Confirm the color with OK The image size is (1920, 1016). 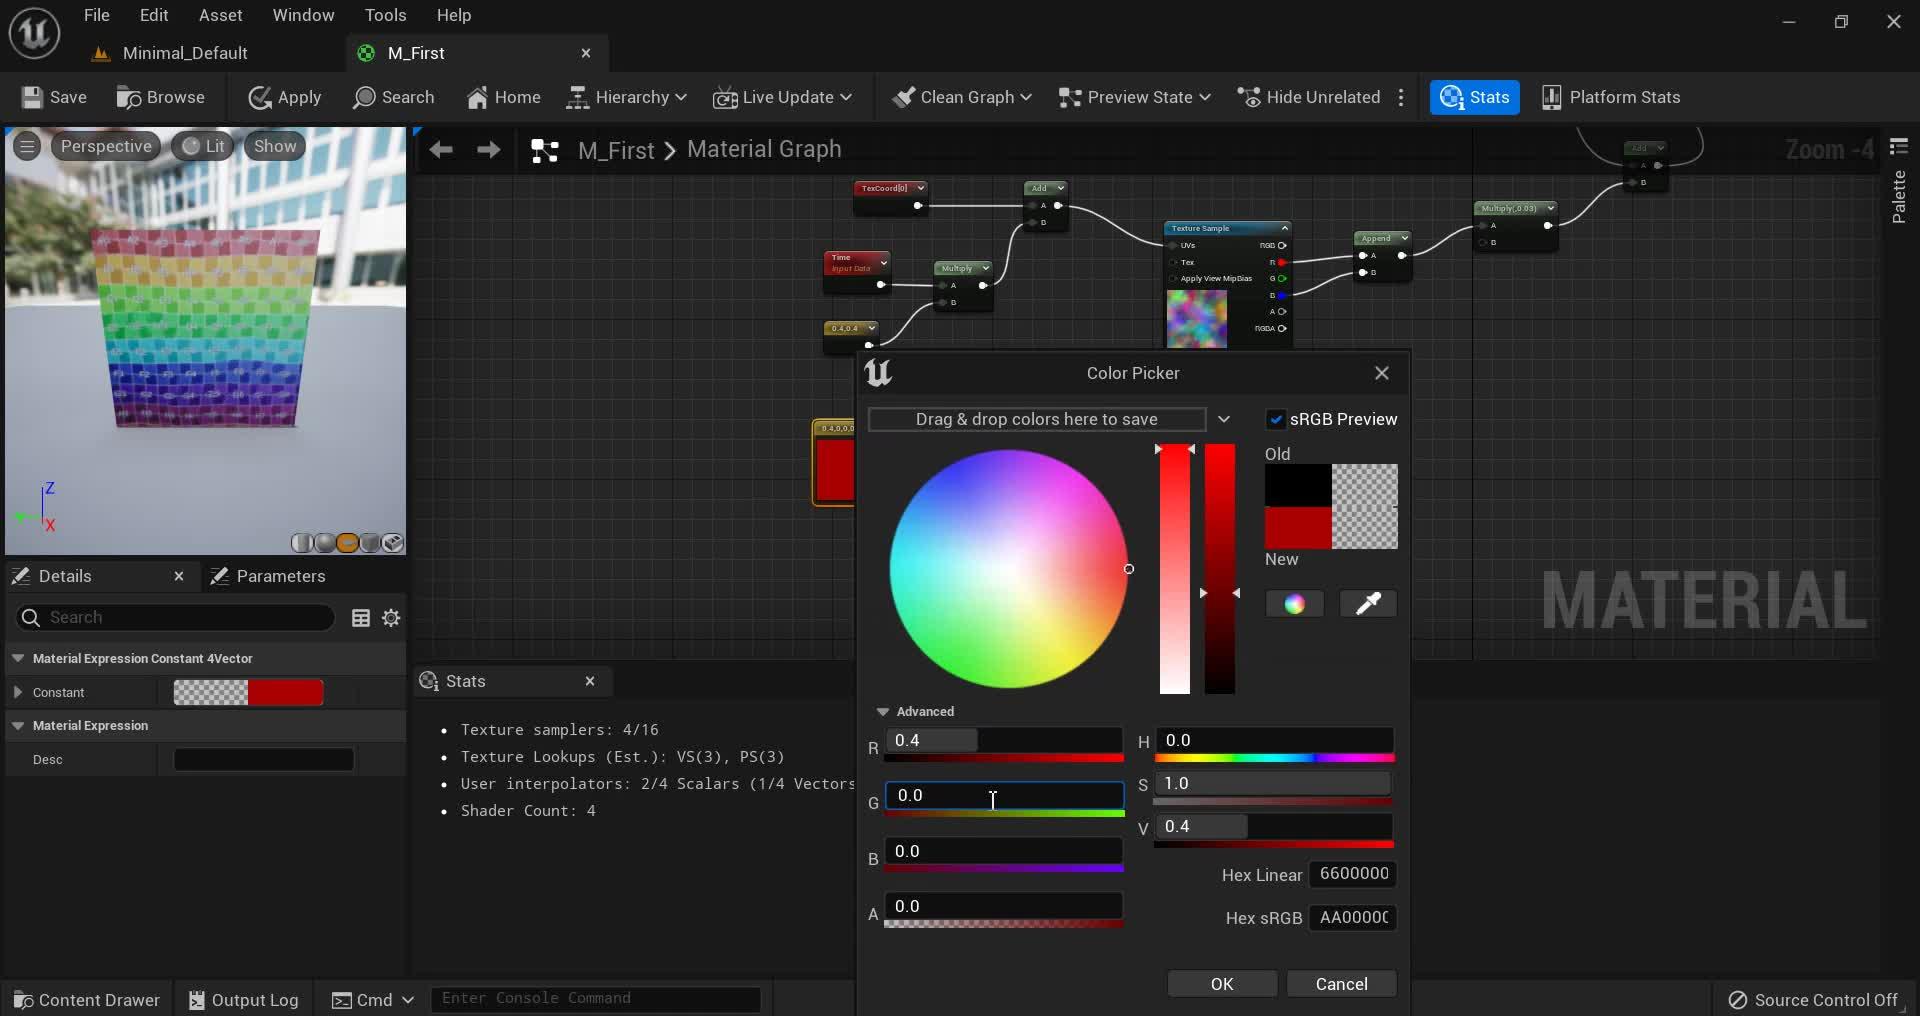click(1221, 983)
